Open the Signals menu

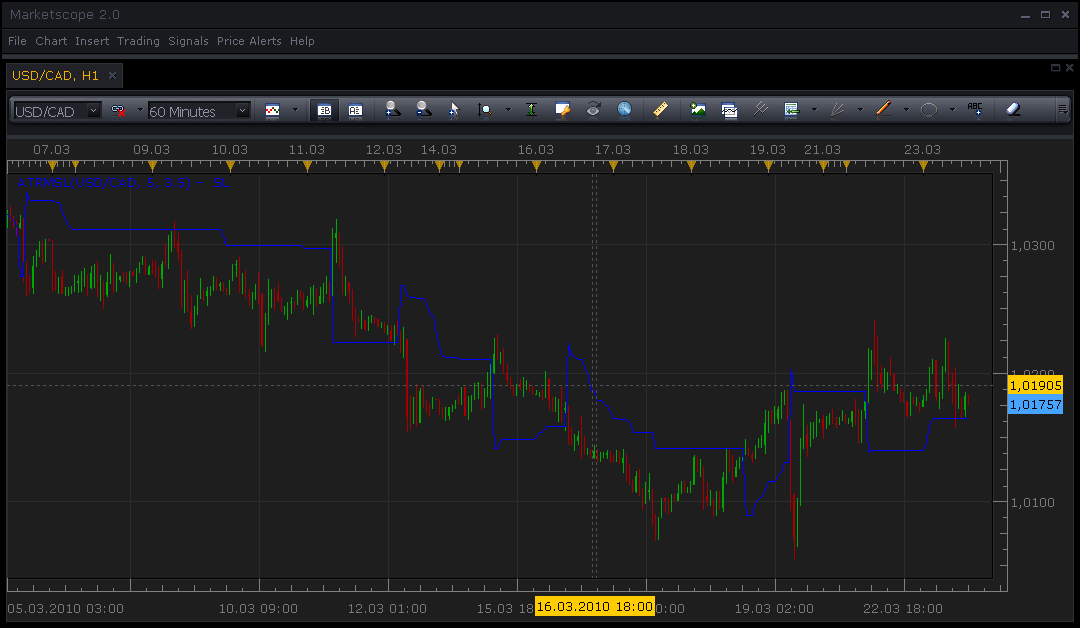pyautogui.click(x=188, y=41)
